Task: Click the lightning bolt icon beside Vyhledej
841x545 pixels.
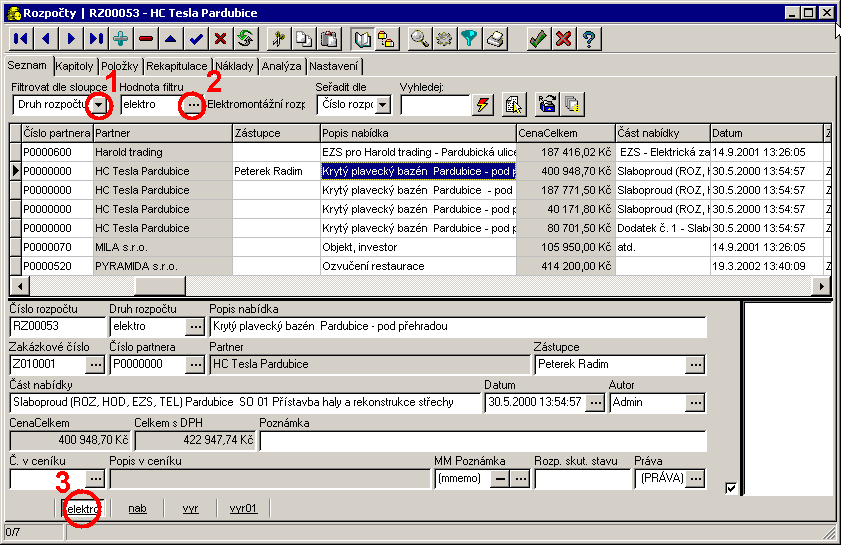Action: pyautogui.click(x=484, y=104)
